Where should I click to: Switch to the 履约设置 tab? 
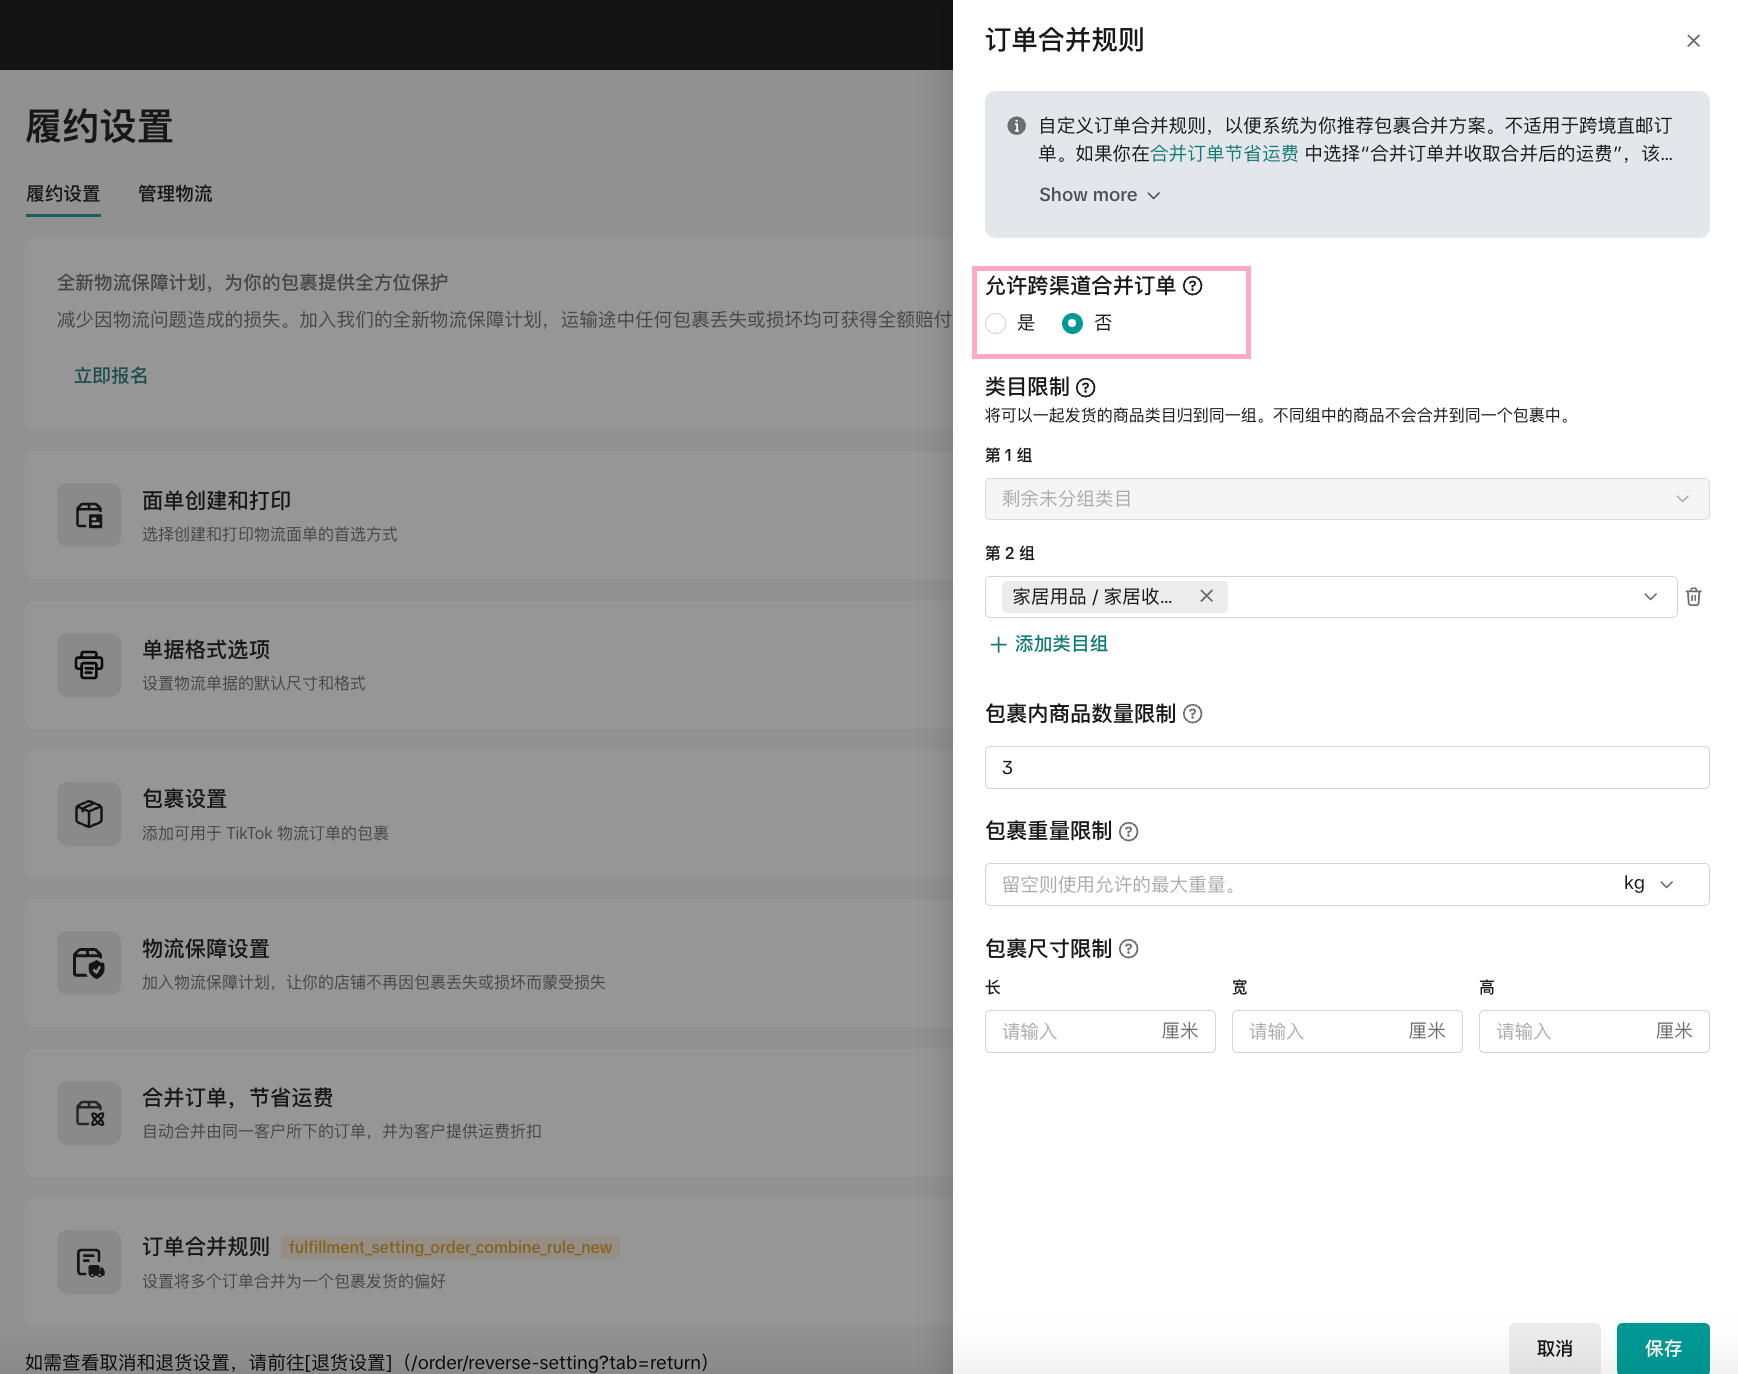63,194
